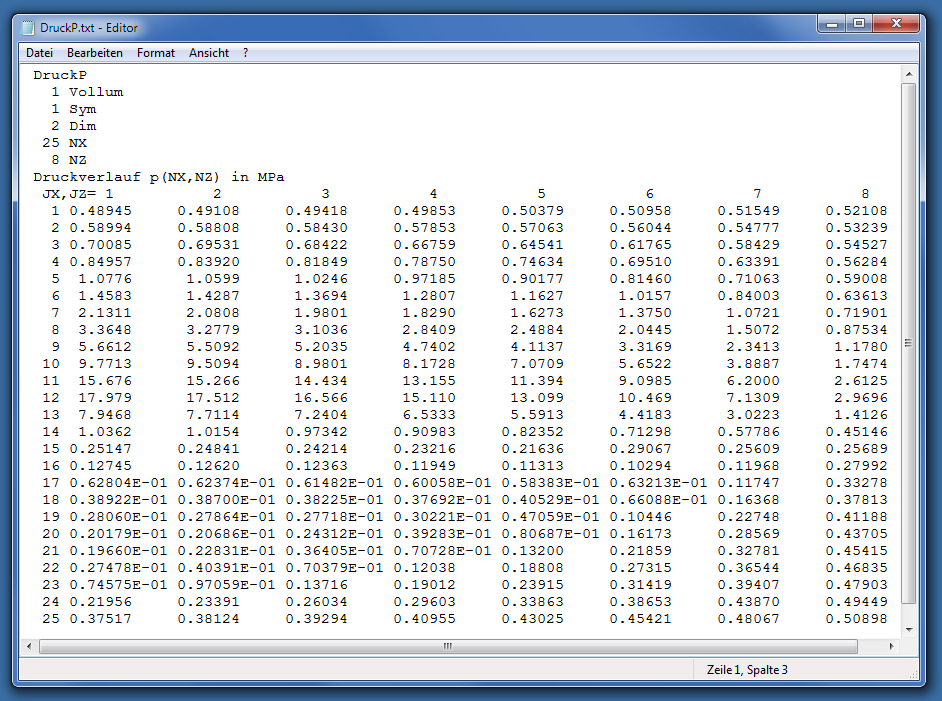Open the Bearbeiten menu

[x=94, y=53]
